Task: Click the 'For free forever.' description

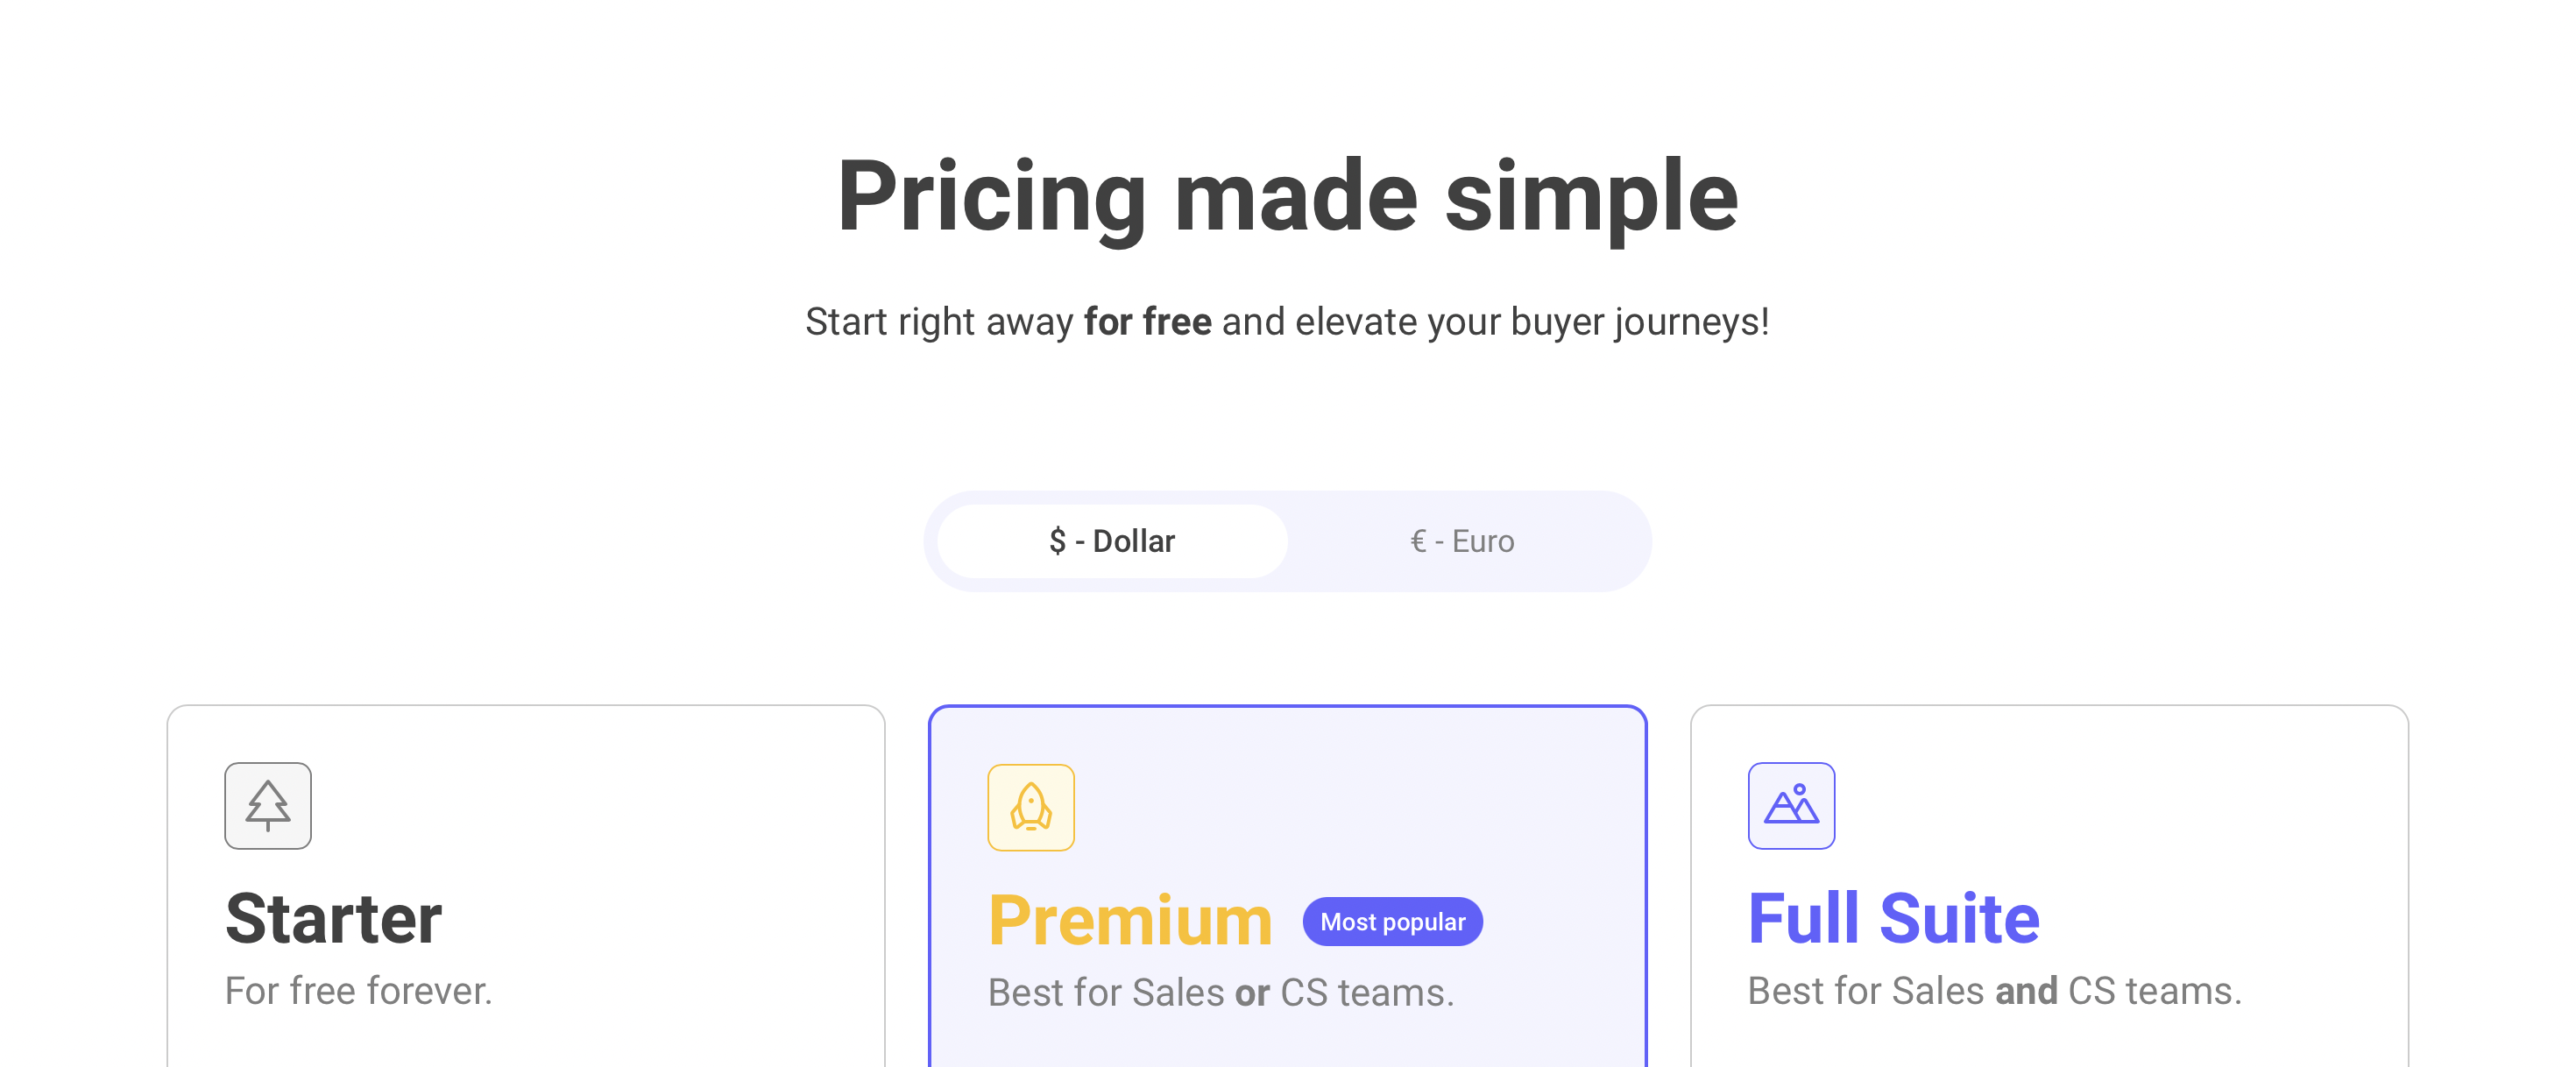Action: pyautogui.click(x=358, y=991)
